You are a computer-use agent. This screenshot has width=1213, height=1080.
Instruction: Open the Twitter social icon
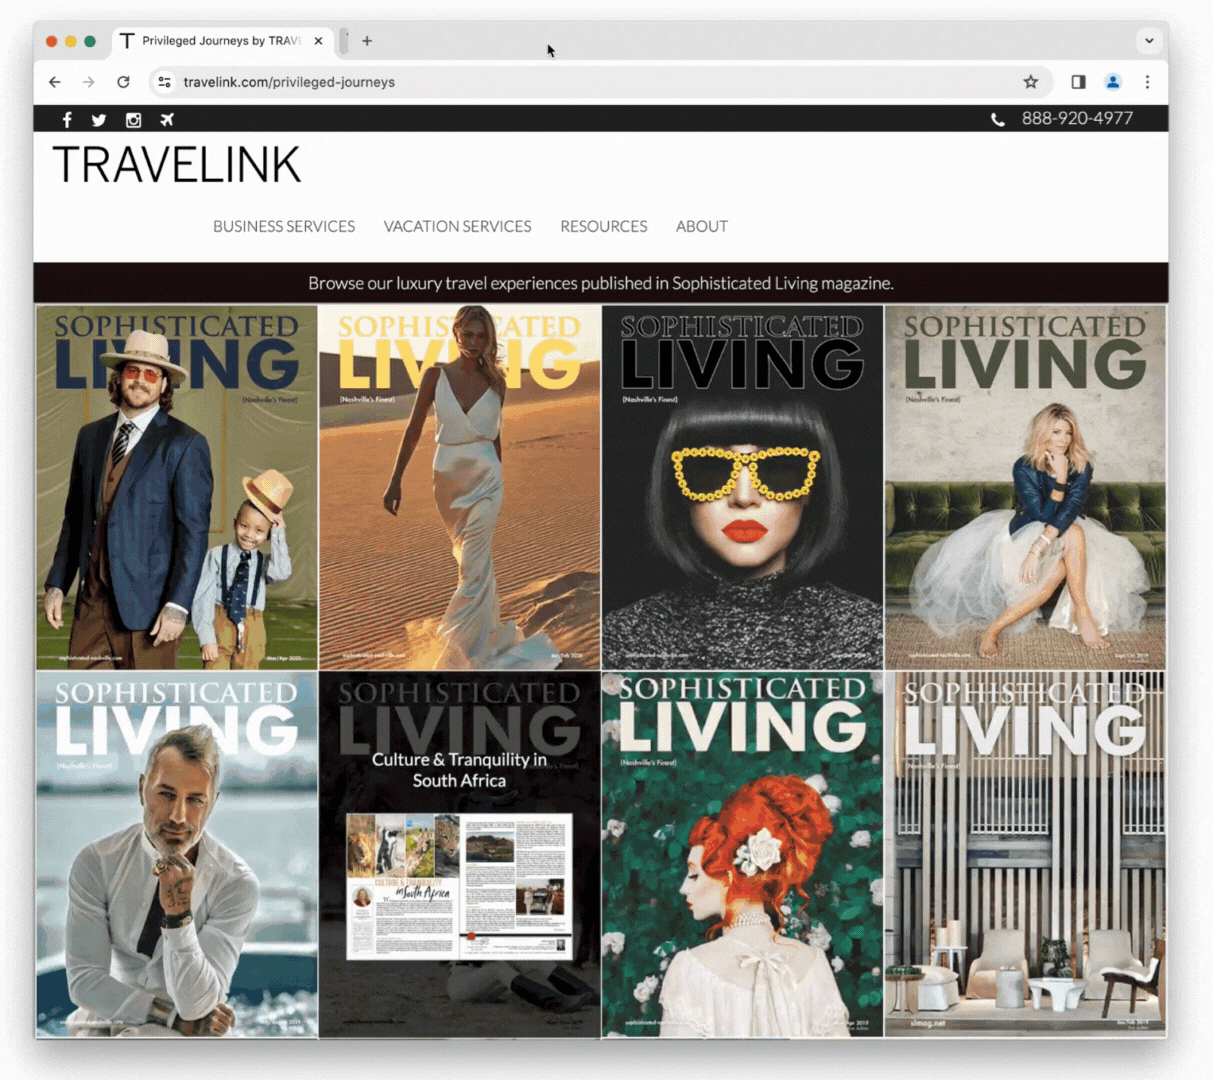99,120
